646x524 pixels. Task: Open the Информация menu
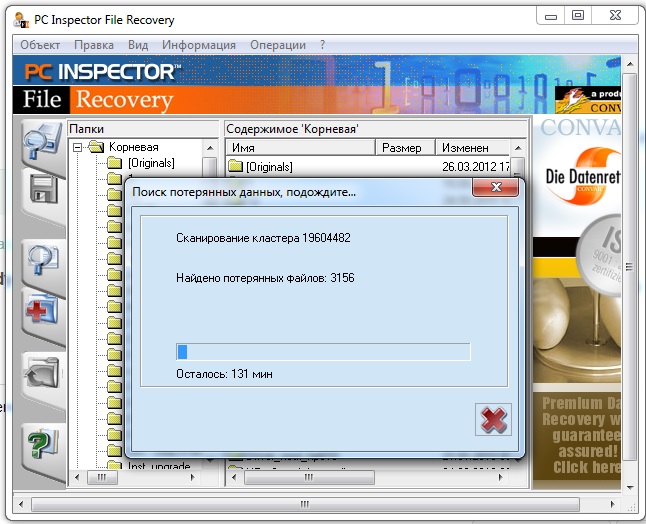[199, 45]
